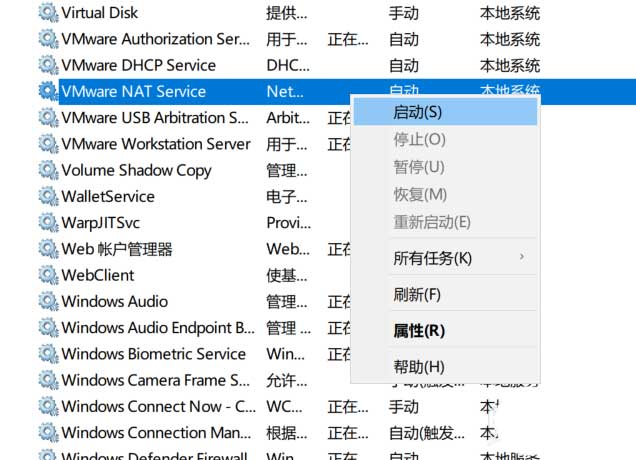Select the VMware Workstation Server gear icon
The image size is (636, 460).
click(48, 144)
